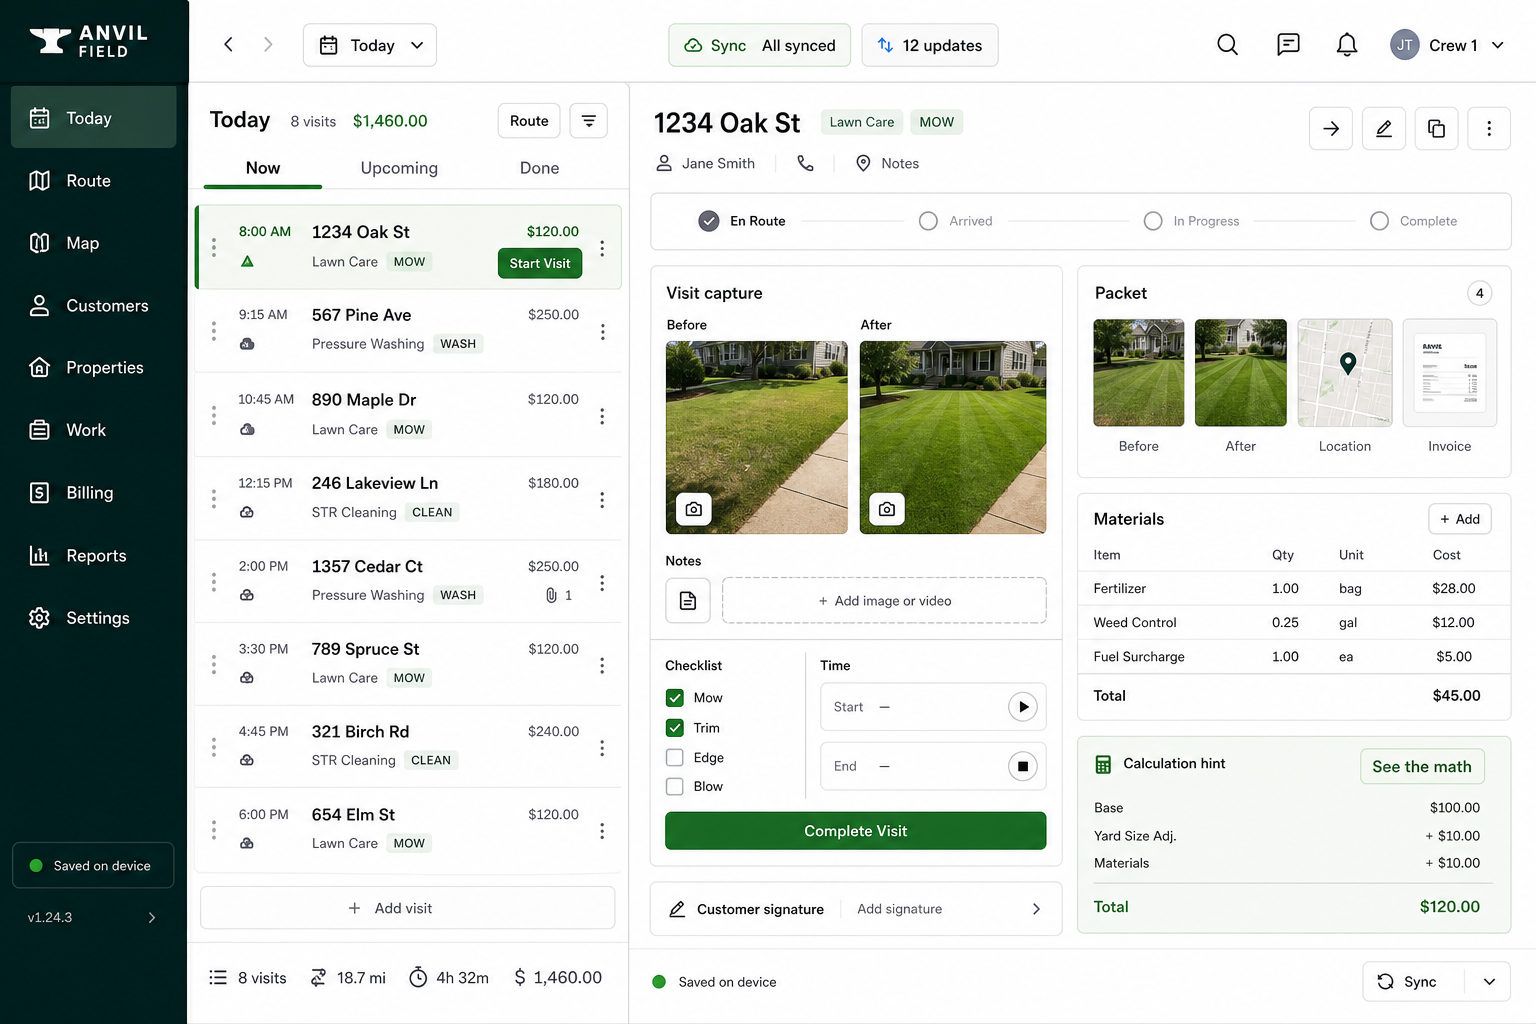Expand the Crew 1 account menu
The width and height of the screenshot is (1536, 1024).
point(1448,45)
